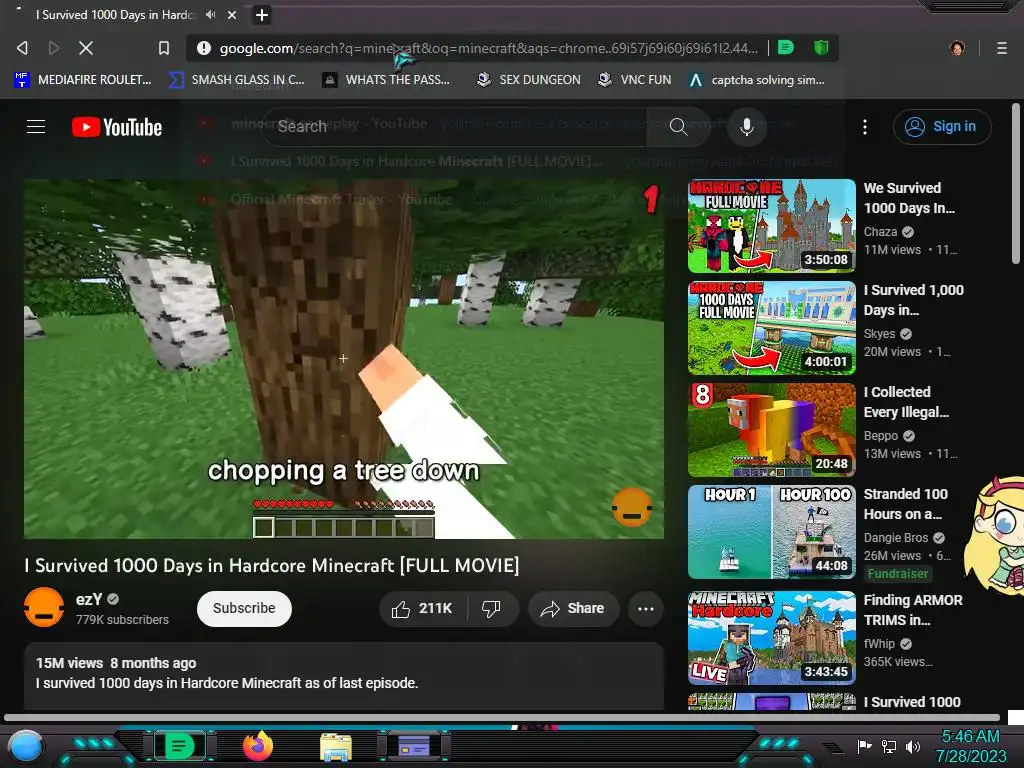Open the green notes app in taskbar
The height and width of the screenshot is (768, 1024).
(x=179, y=746)
